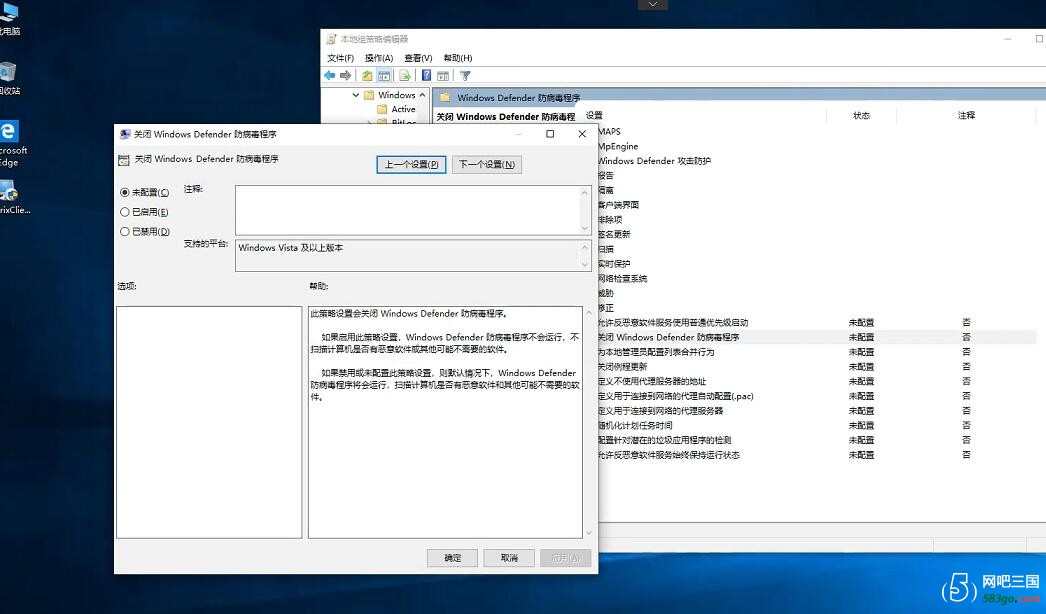Image resolution: width=1046 pixels, height=614 pixels.
Task: Click the 确定 button
Action: point(452,558)
